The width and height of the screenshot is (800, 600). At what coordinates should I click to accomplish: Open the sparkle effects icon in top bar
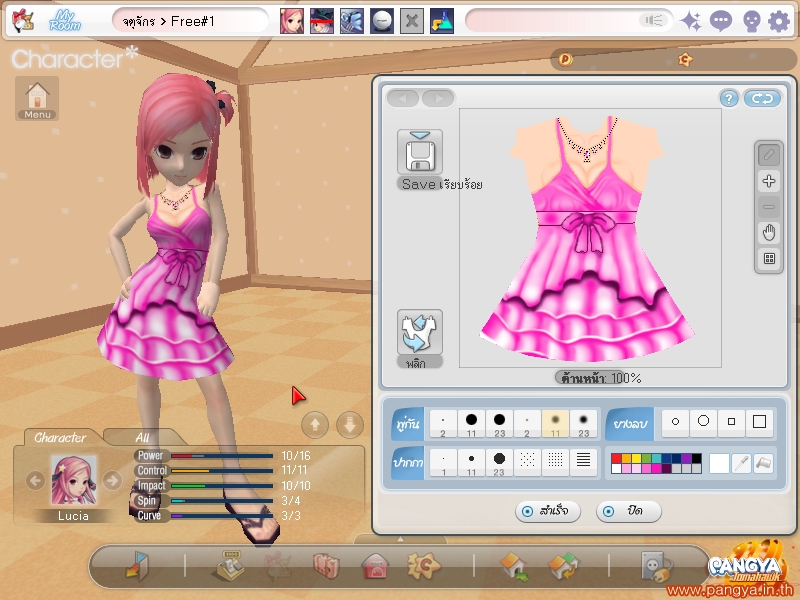(x=691, y=21)
